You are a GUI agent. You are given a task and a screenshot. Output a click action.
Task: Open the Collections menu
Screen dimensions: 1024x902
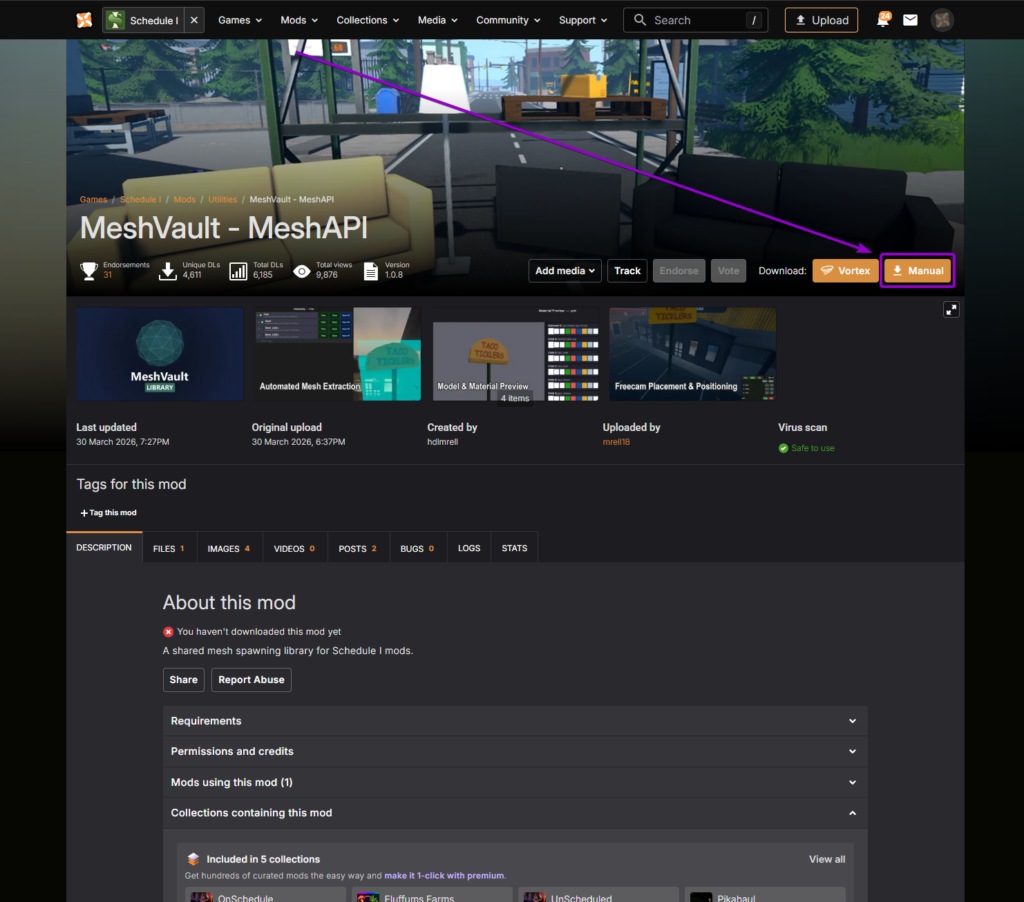(368, 20)
